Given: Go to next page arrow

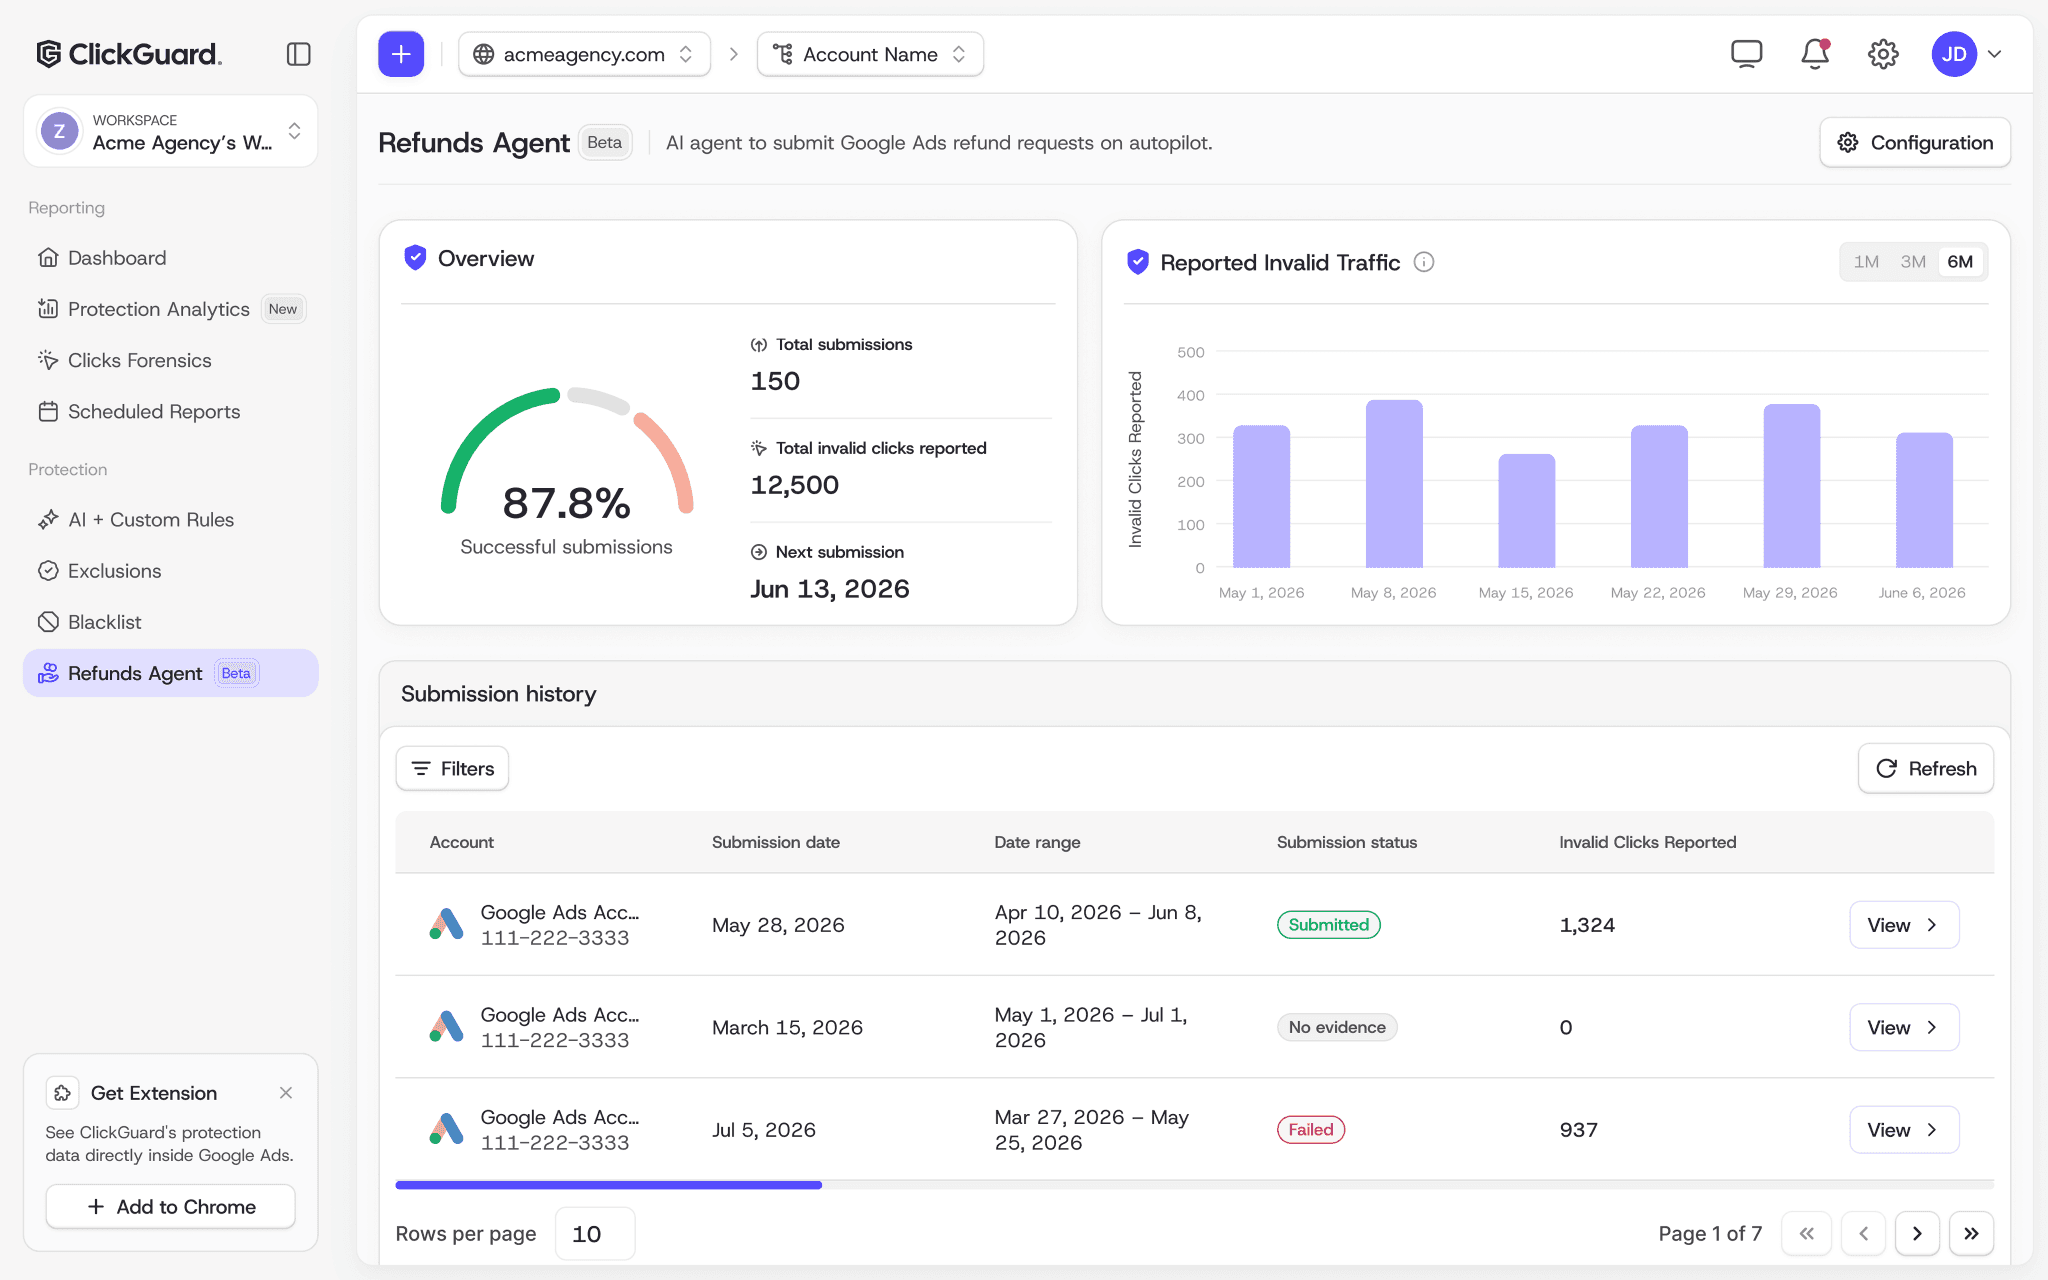Looking at the screenshot, I should click(x=1917, y=1233).
